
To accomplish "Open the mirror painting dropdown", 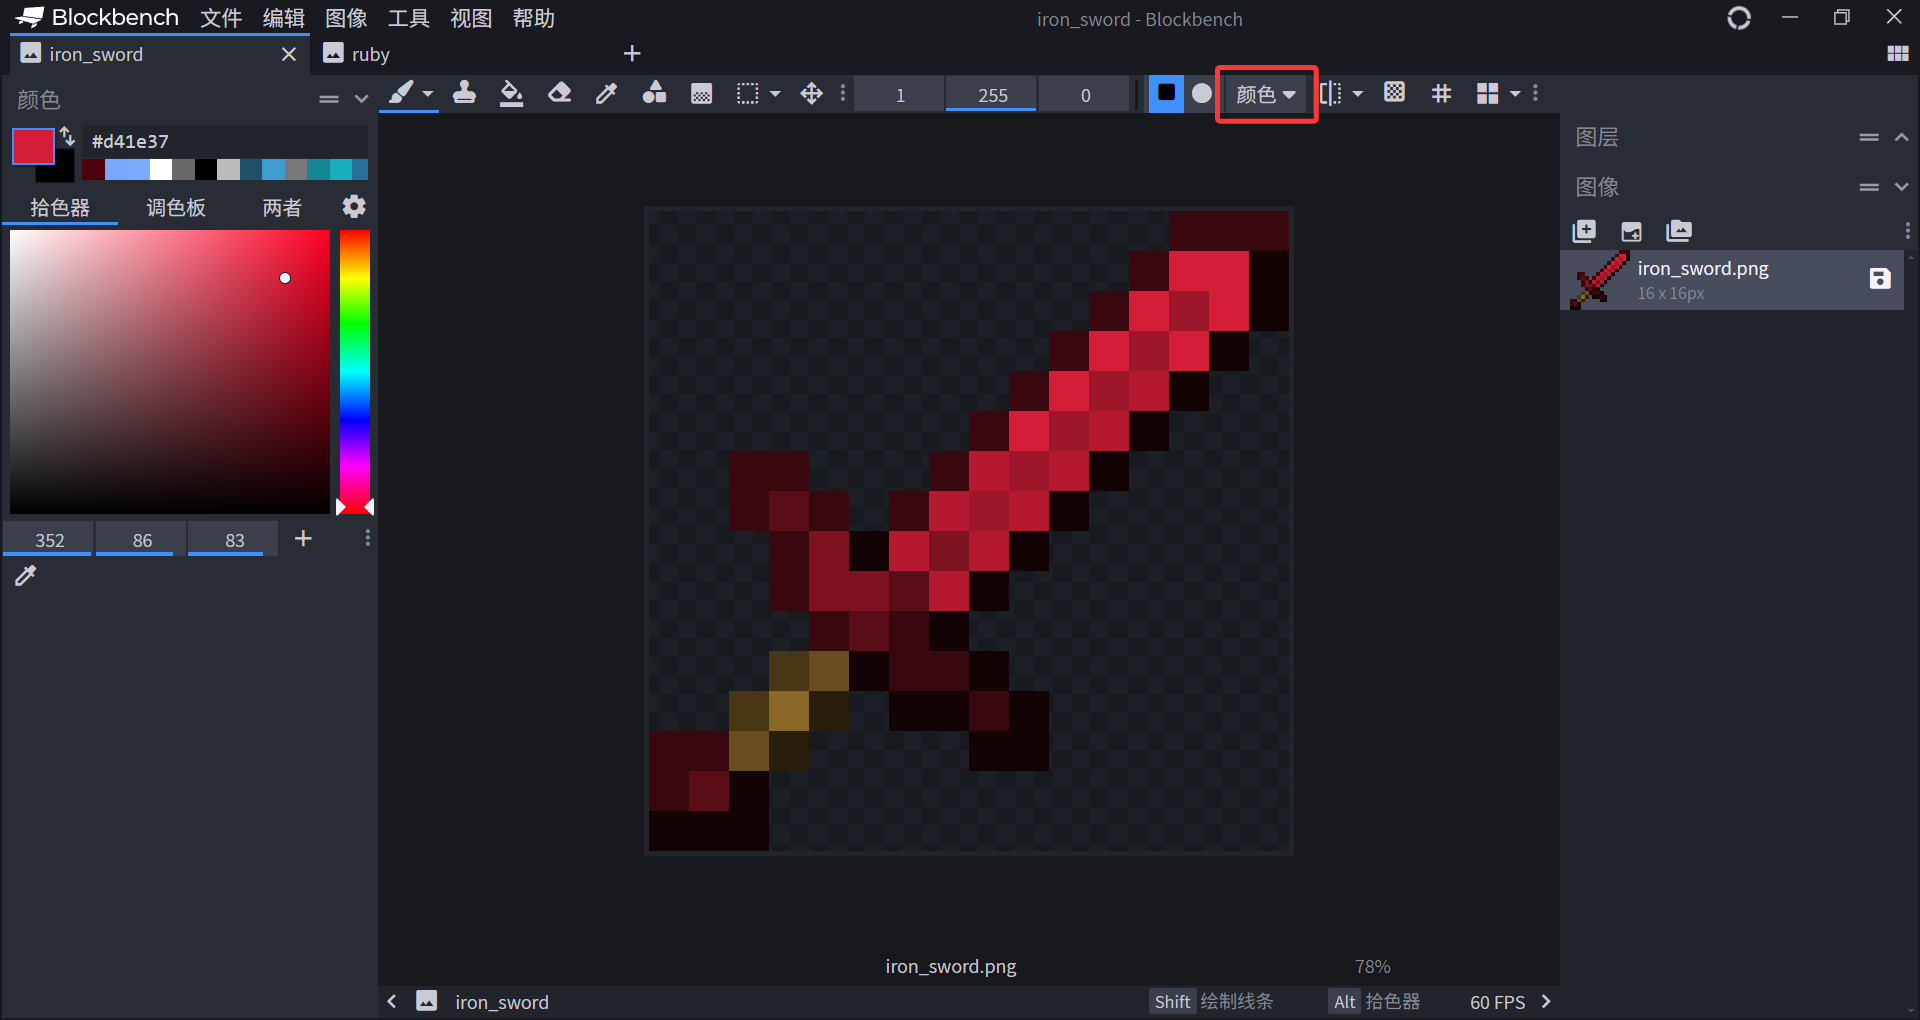I will click(1357, 93).
